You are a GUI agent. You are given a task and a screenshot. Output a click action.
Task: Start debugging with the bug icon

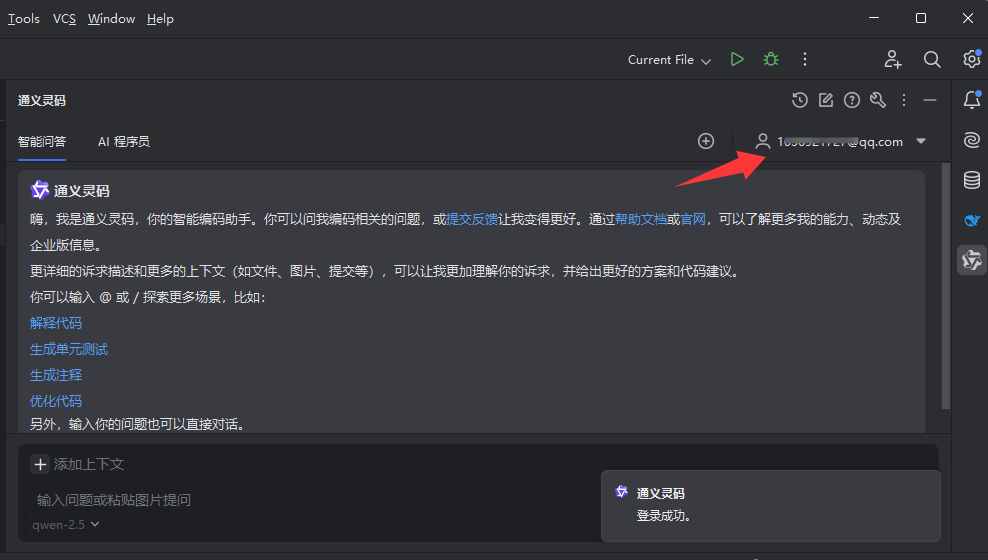click(x=771, y=60)
